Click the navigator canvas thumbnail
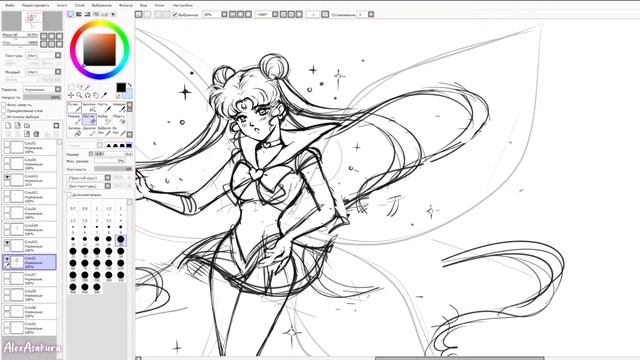 (x=33, y=21)
